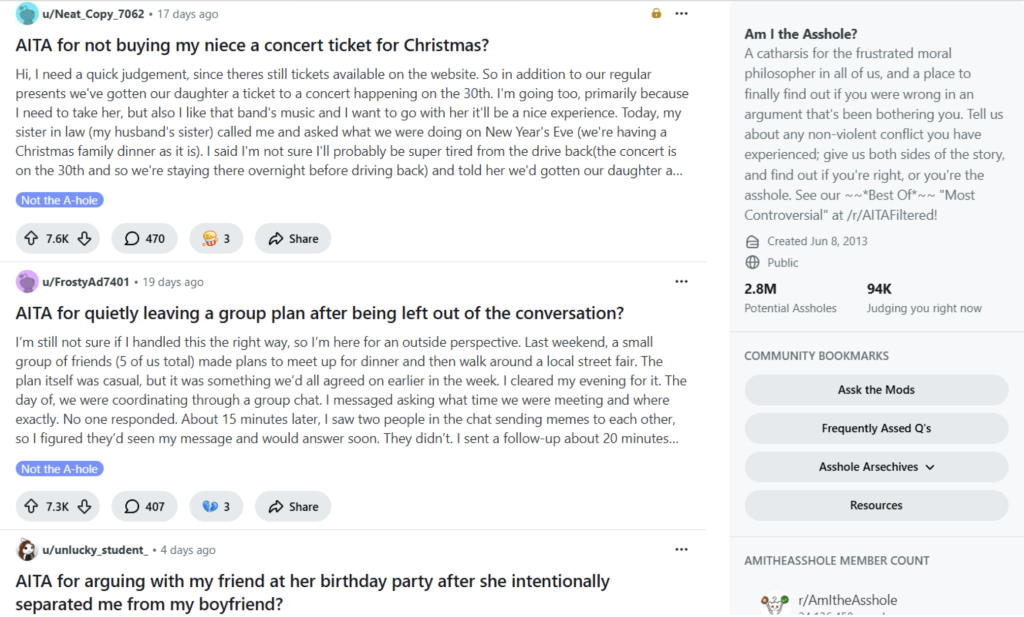
Task: Downvote the concert ticket post
Action: click(x=85, y=239)
